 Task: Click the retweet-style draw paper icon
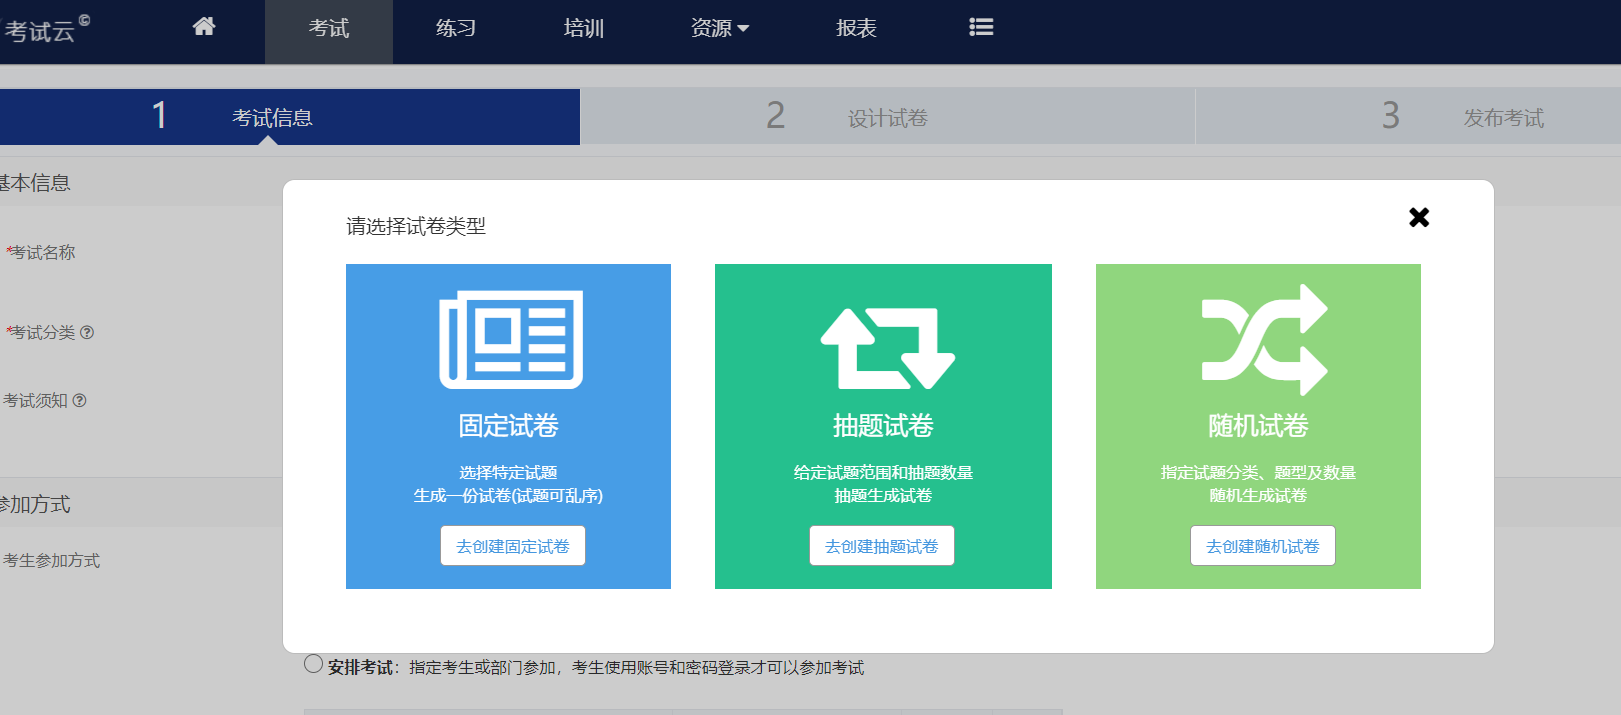tap(887, 348)
